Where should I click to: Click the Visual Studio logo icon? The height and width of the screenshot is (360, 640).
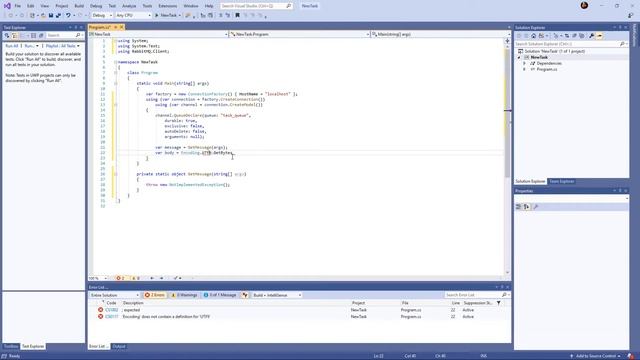(7, 6)
